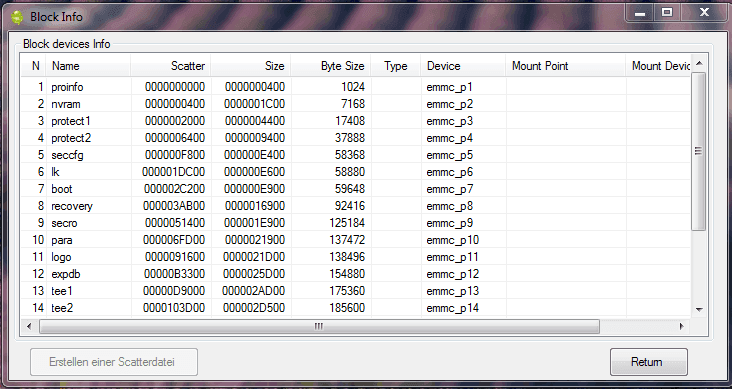Viewport: 732px width, 389px height.
Task: Sort by the Size column header
Action: (251, 66)
